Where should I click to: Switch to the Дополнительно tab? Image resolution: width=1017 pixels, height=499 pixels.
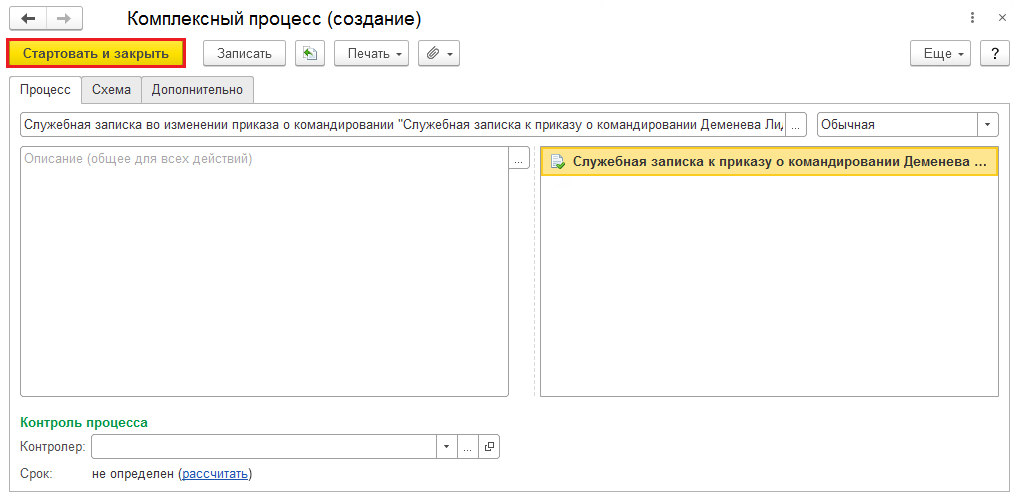[197, 90]
